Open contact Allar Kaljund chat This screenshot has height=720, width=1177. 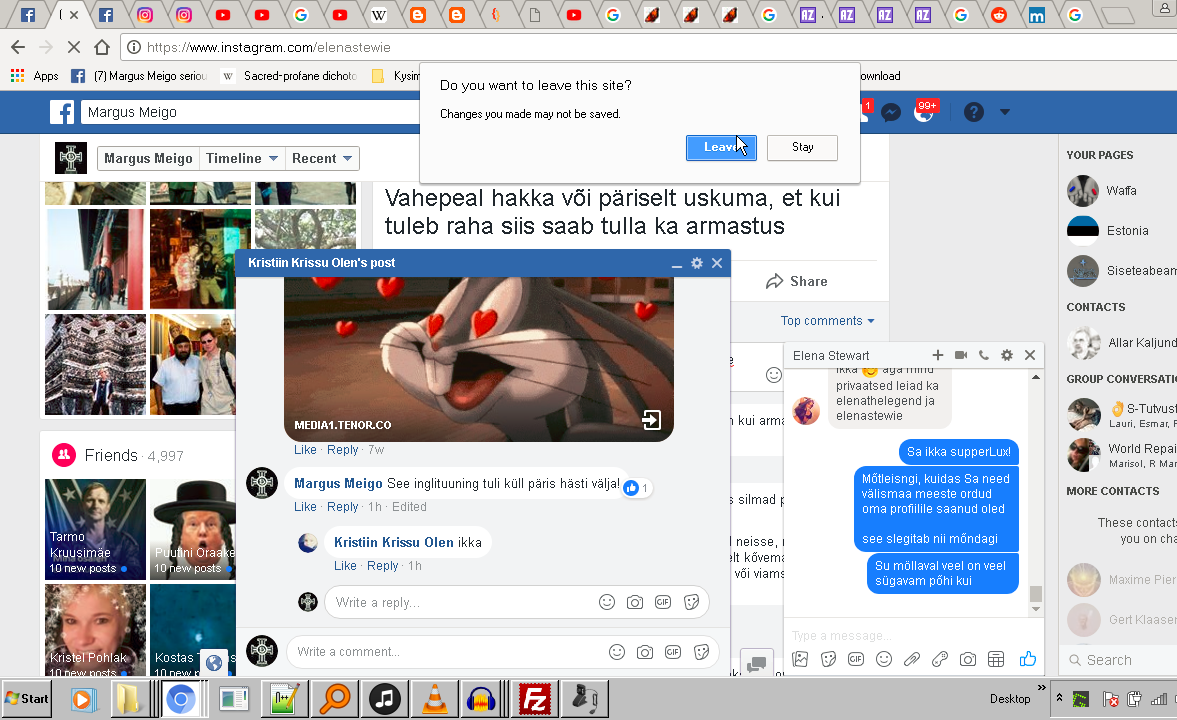(1121, 343)
